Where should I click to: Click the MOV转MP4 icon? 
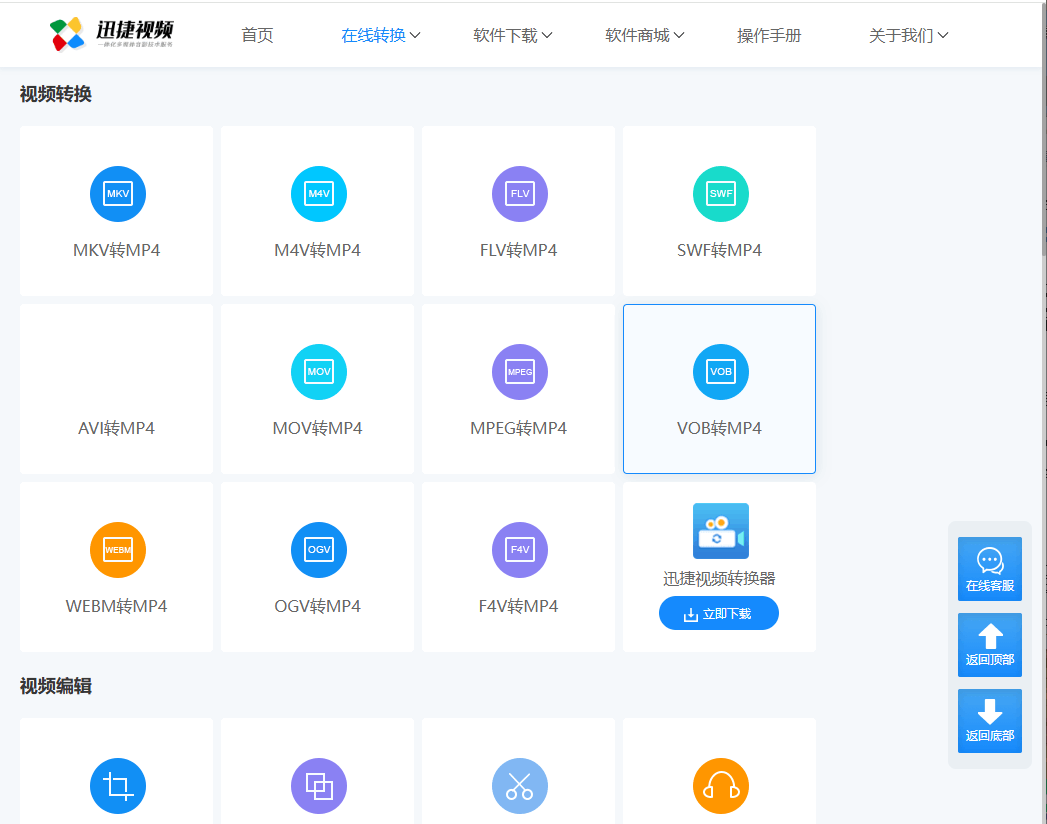(318, 371)
